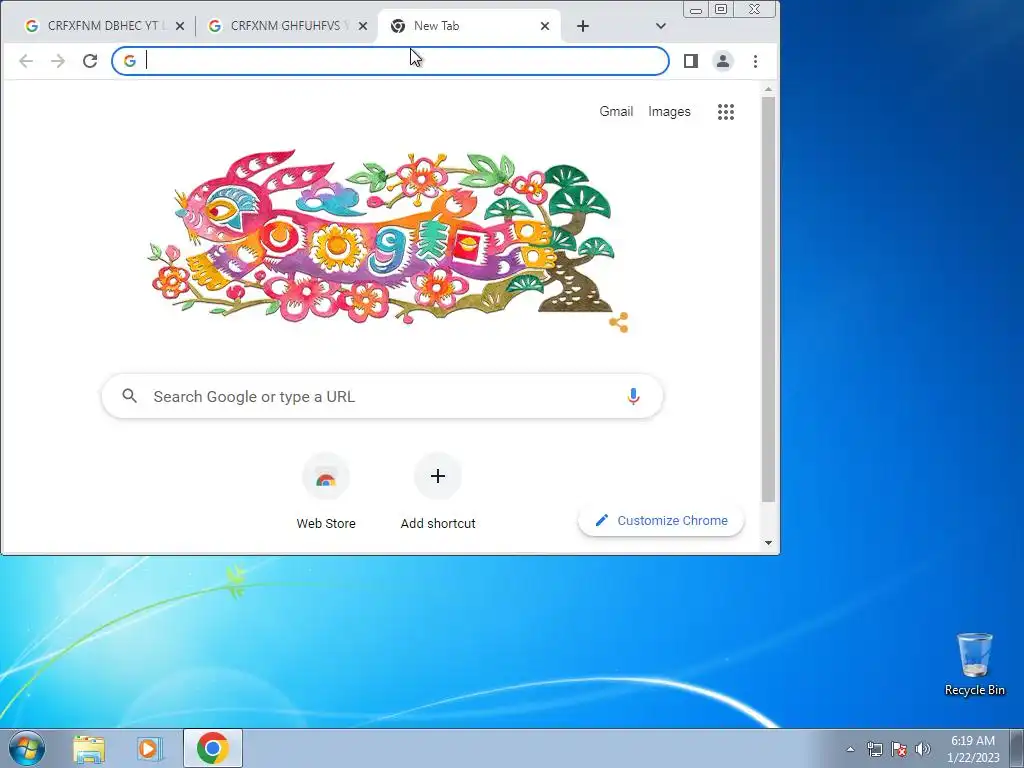
Task: Start voice search with the microphone
Action: [633, 396]
